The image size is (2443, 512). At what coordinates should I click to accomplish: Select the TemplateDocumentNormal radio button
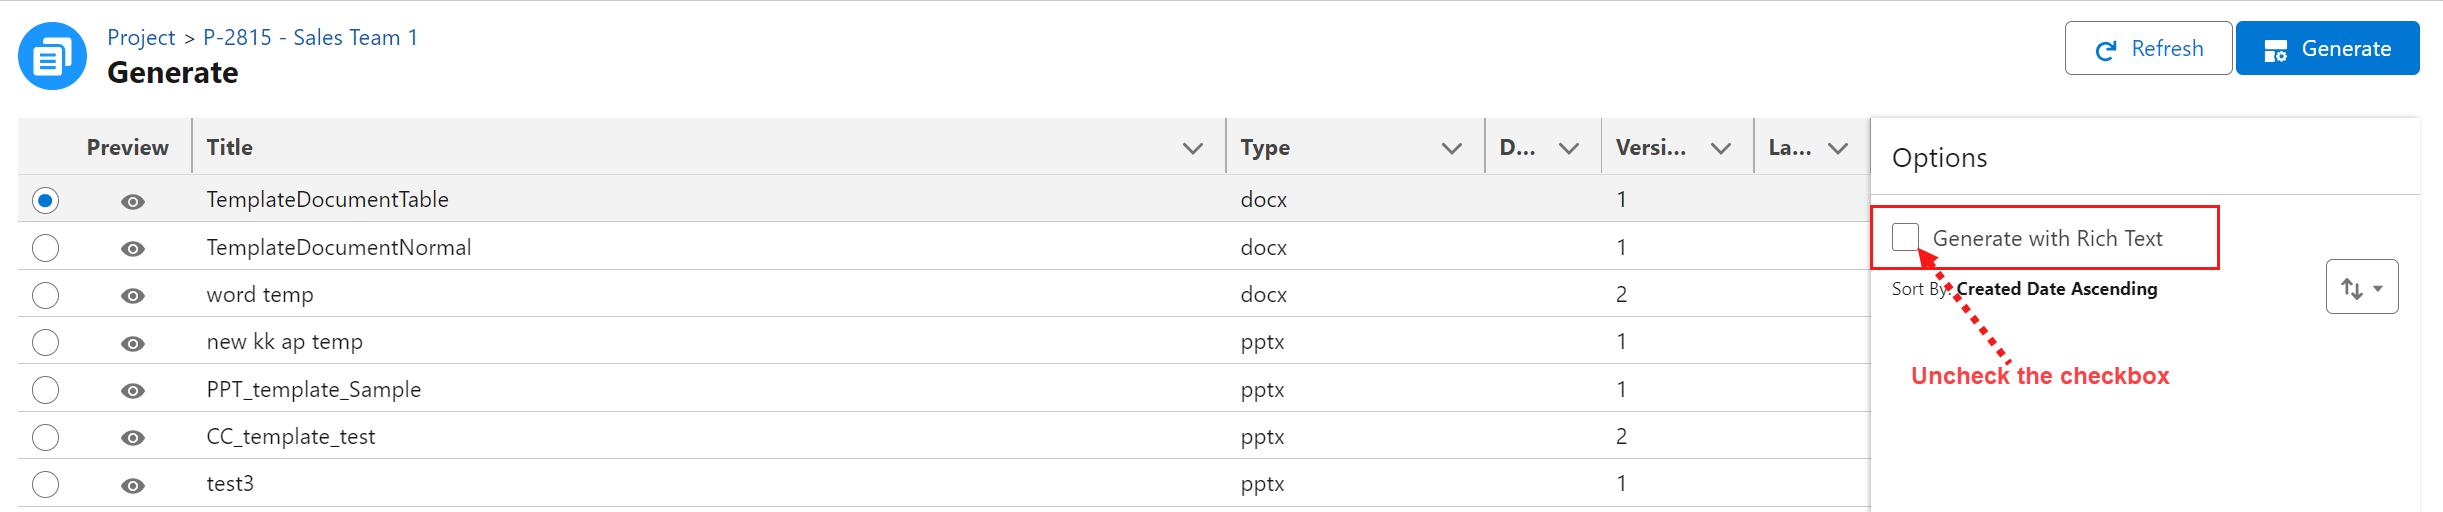pyautogui.click(x=45, y=248)
